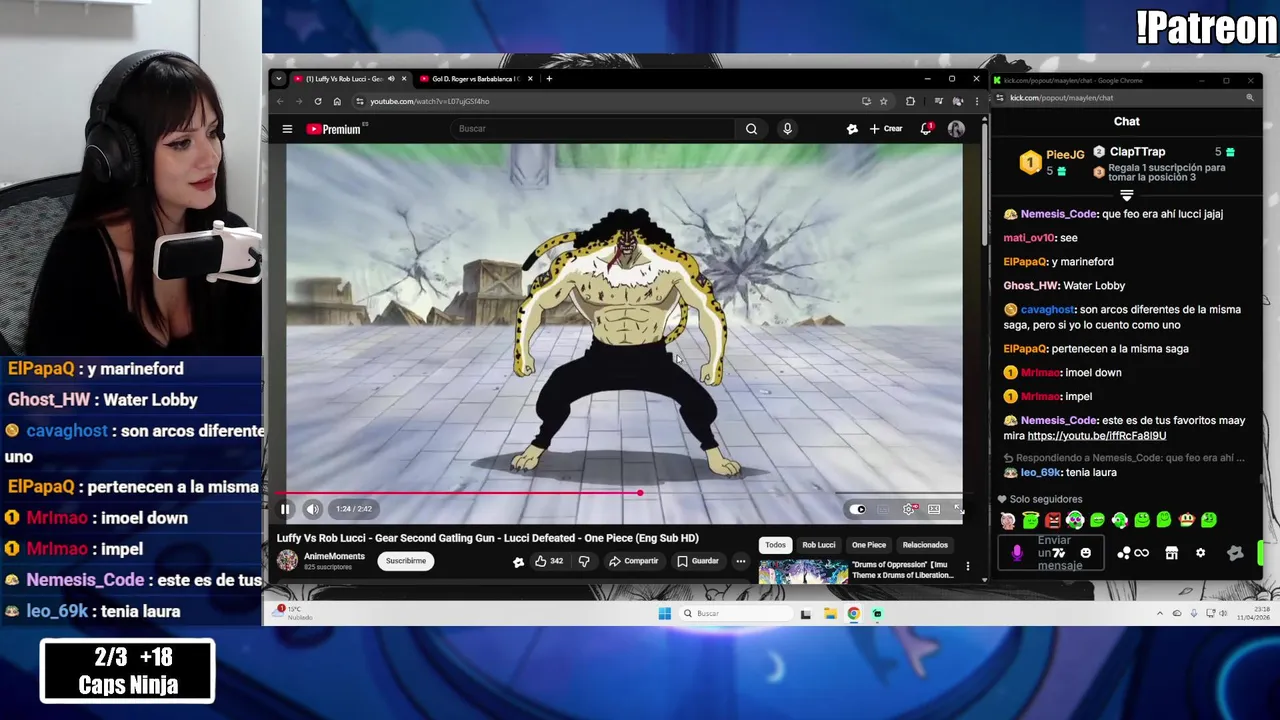Open the YouTube account avatar menu

(956, 129)
